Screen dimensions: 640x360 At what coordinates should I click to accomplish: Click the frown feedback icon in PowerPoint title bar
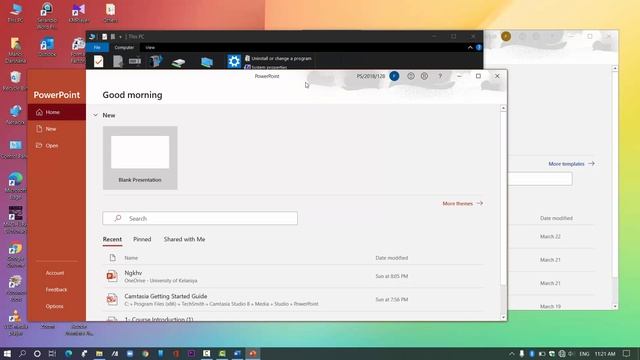click(x=424, y=76)
